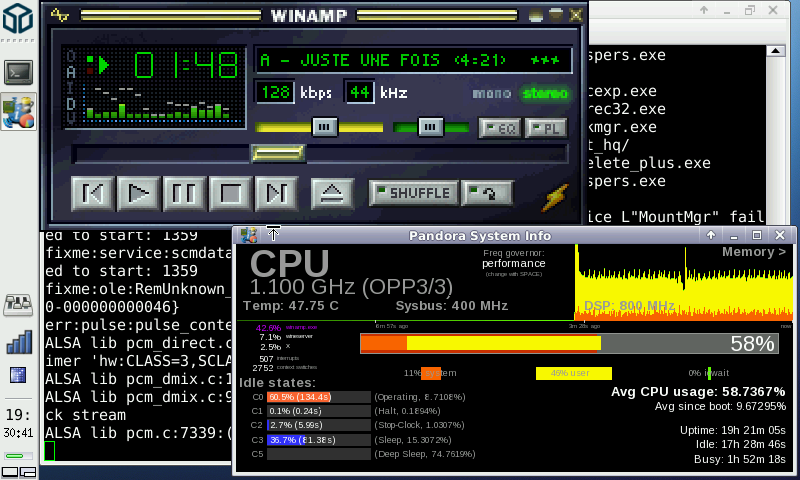Click the Eject open-file button
This screenshot has width=800, height=480.
click(x=331, y=193)
